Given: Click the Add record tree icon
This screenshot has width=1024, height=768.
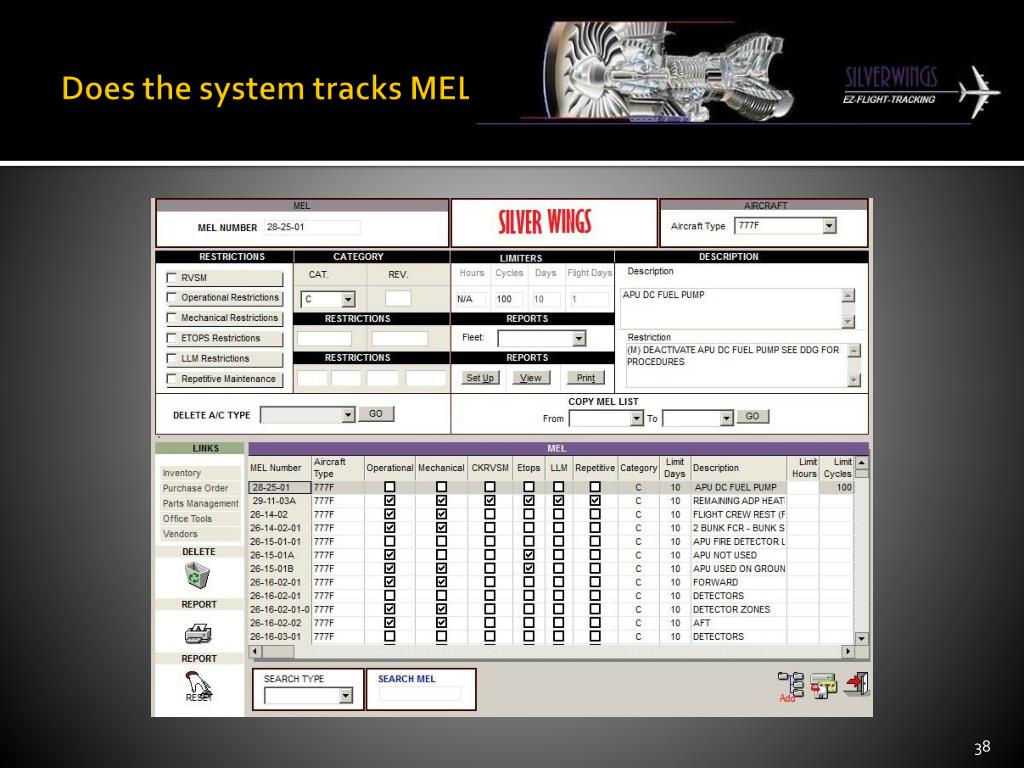Looking at the screenshot, I should click(x=791, y=686).
